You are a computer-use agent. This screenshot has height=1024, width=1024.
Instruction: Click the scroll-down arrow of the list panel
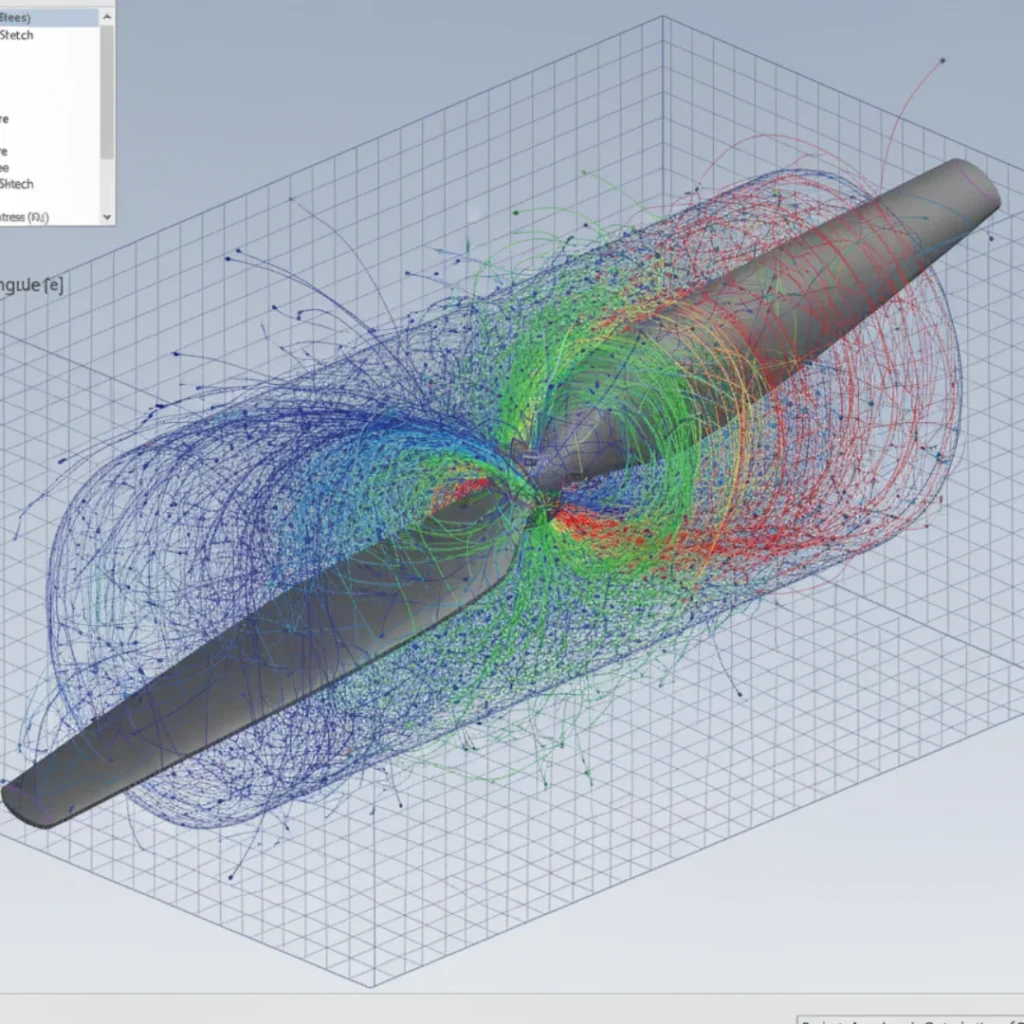point(106,216)
